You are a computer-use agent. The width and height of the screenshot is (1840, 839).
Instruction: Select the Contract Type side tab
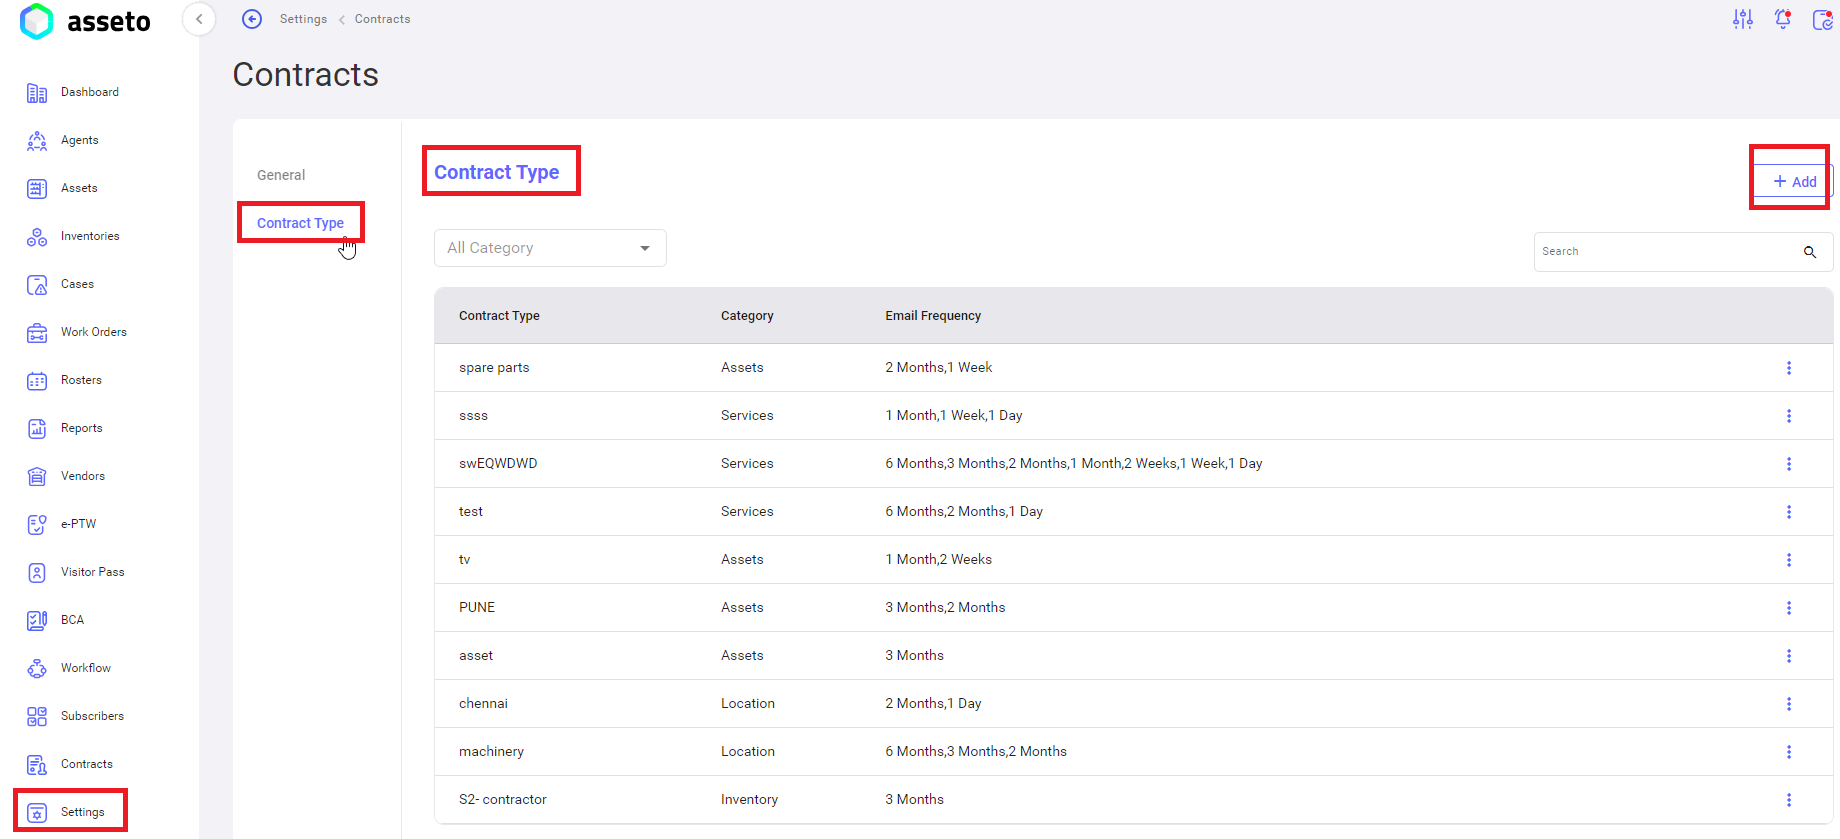click(x=300, y=223)
